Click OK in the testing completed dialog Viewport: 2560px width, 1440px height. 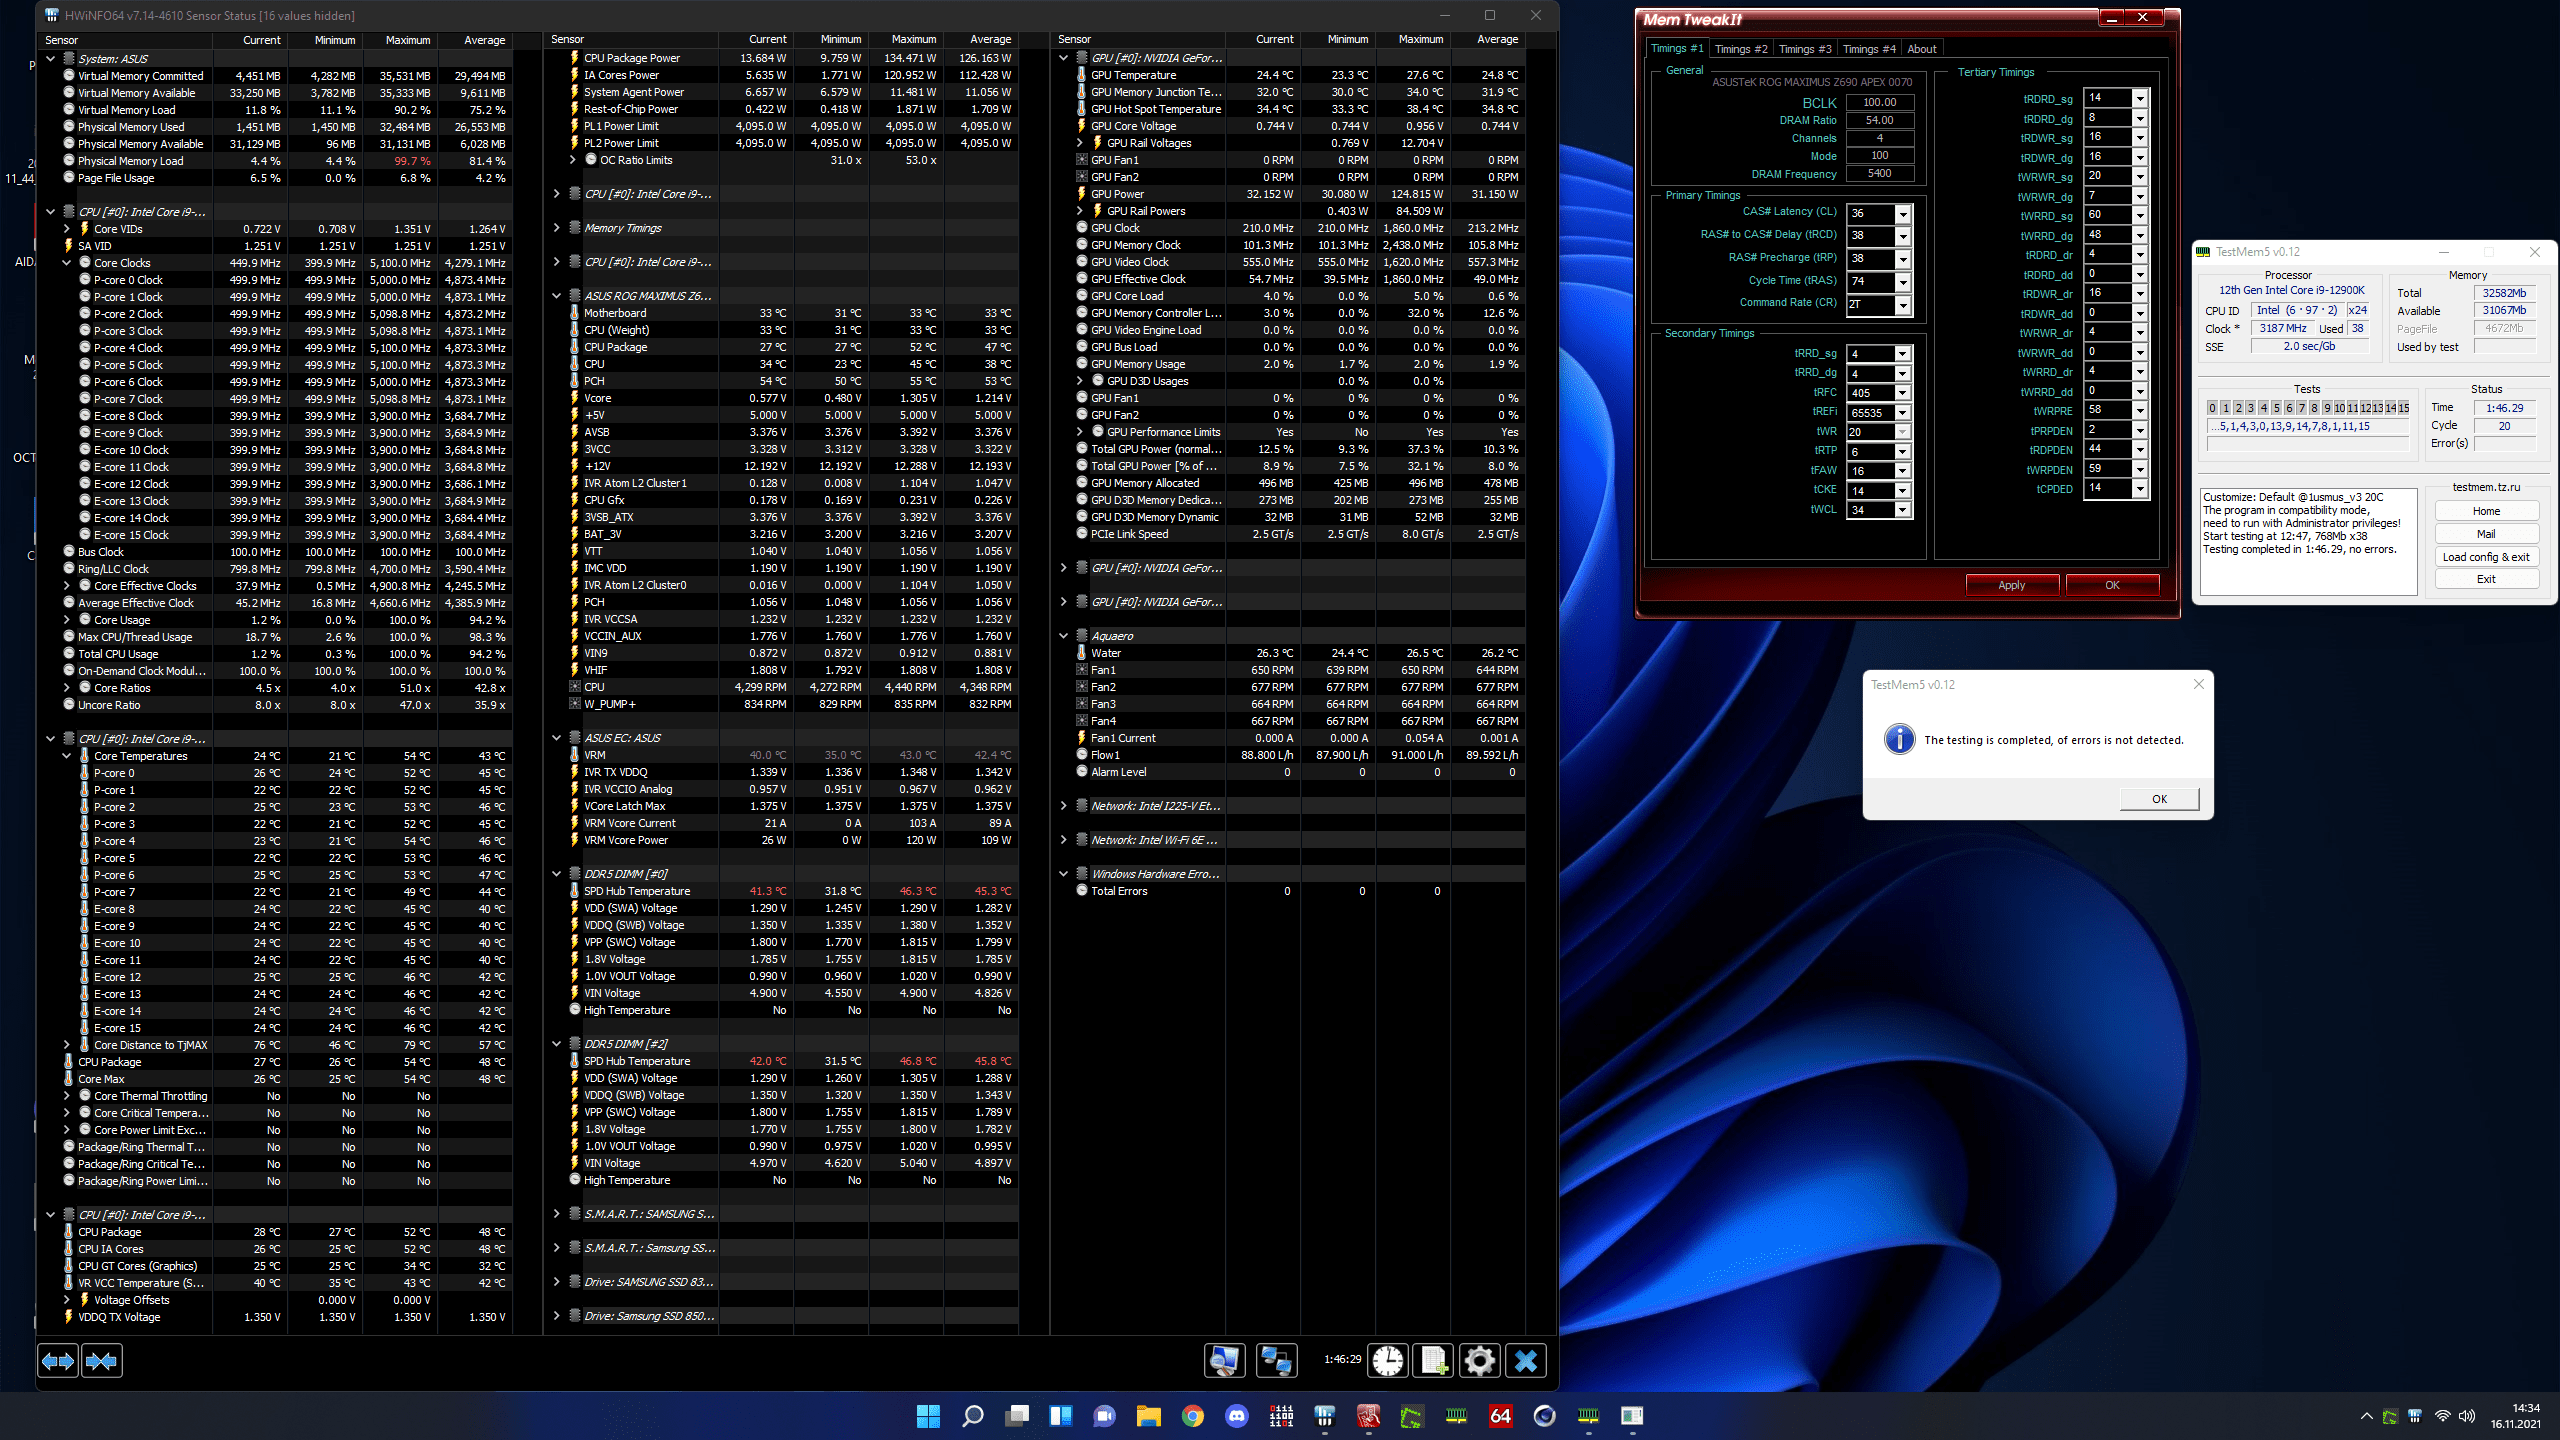(2160, 799)
